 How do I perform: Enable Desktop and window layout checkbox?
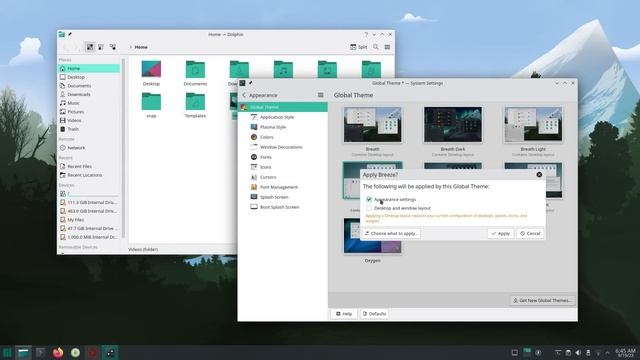tap(369, 208)
